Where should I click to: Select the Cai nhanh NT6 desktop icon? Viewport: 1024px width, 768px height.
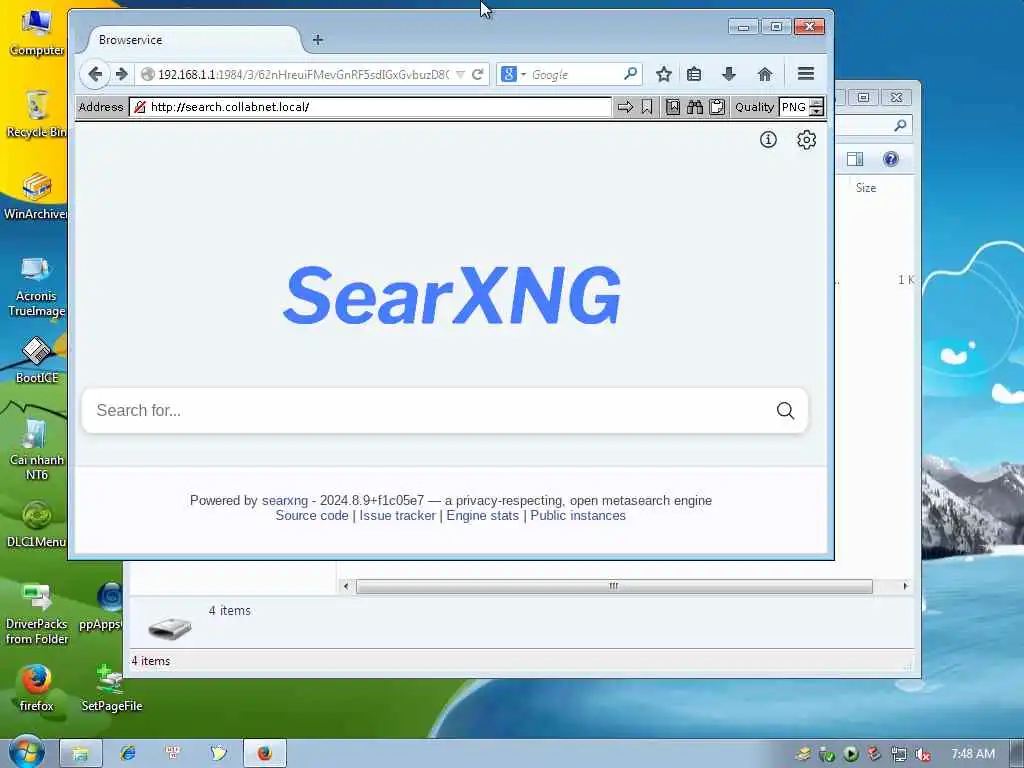coord(37,449)
